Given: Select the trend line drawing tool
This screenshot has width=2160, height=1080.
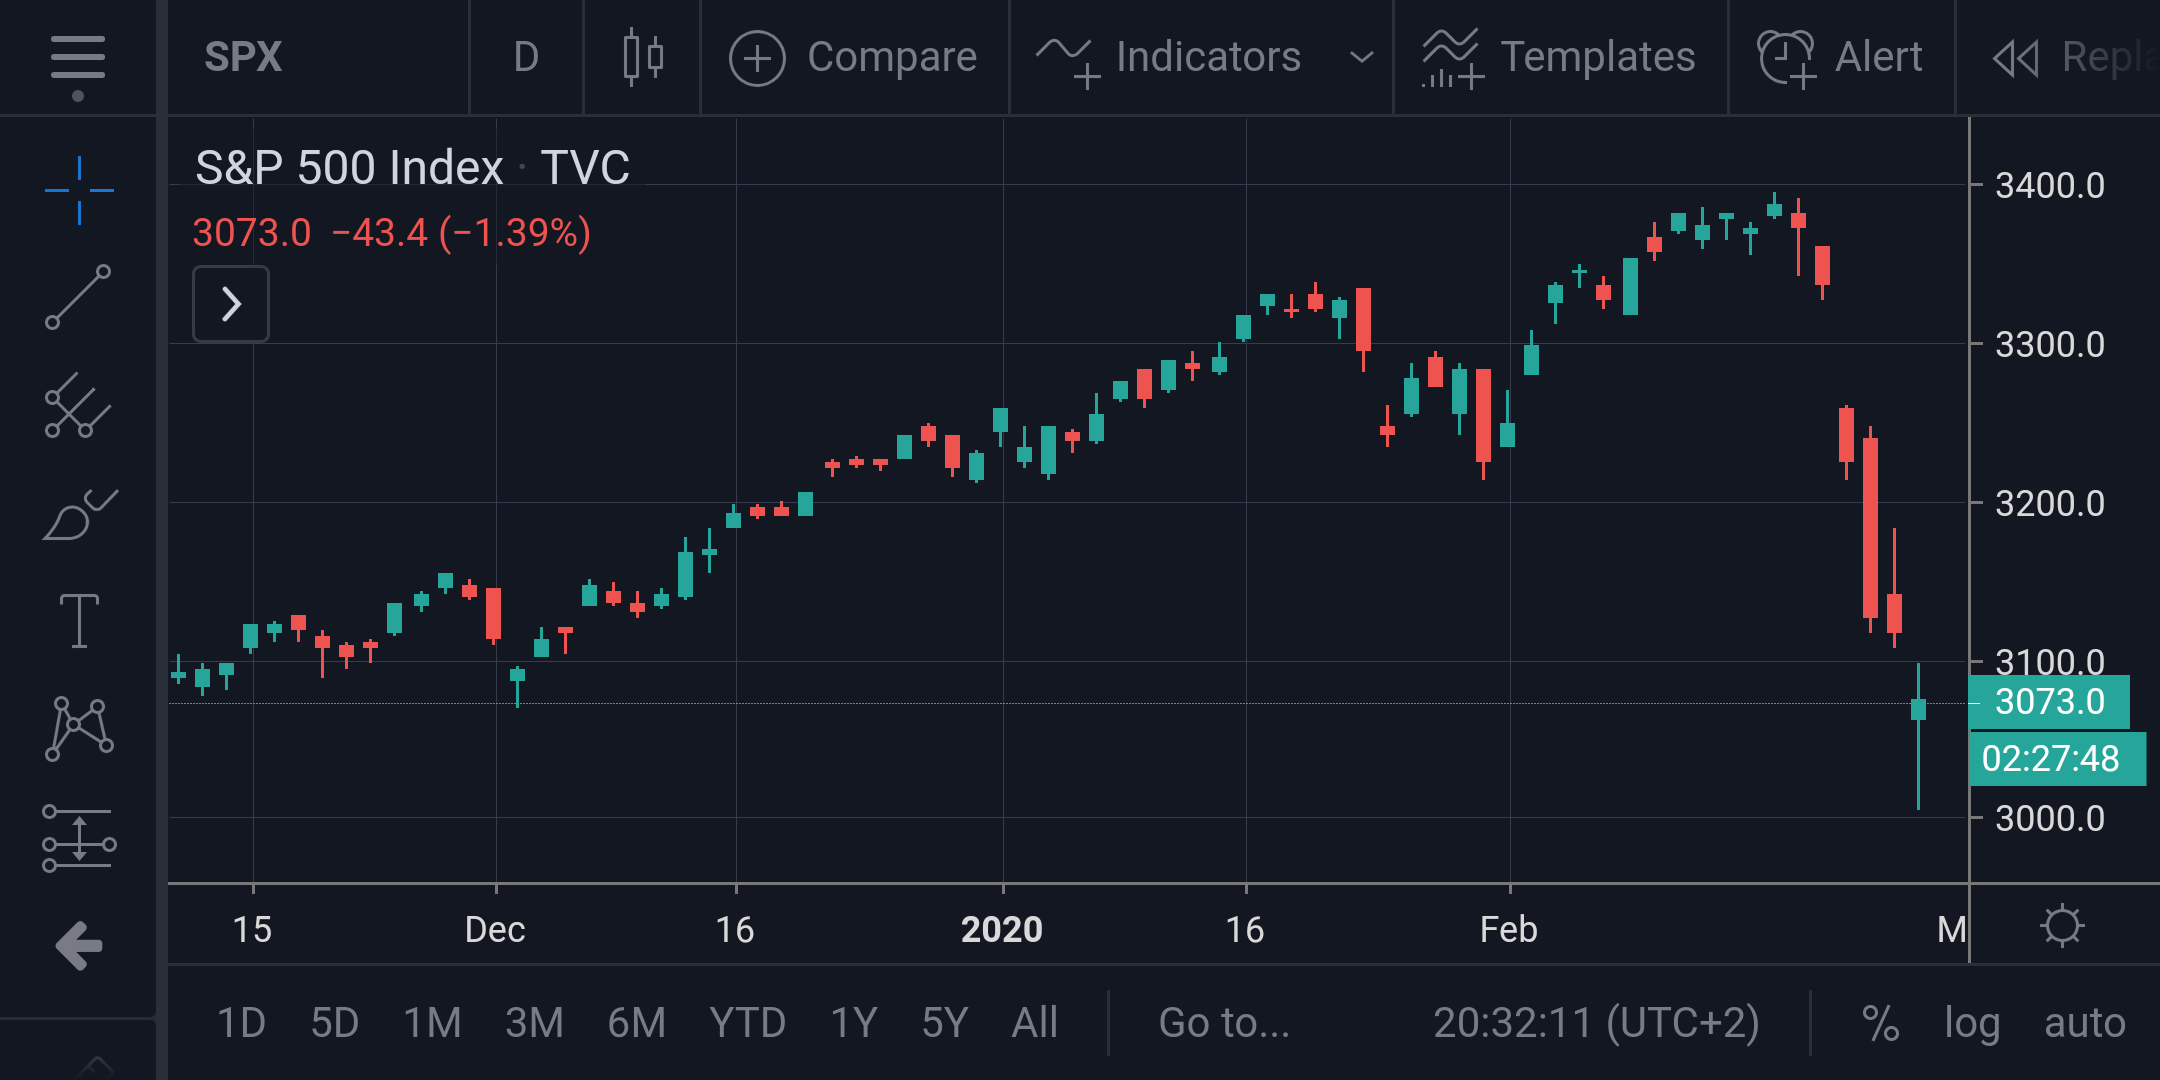Looking at the screenshot, I should click(x=78, y=297).
